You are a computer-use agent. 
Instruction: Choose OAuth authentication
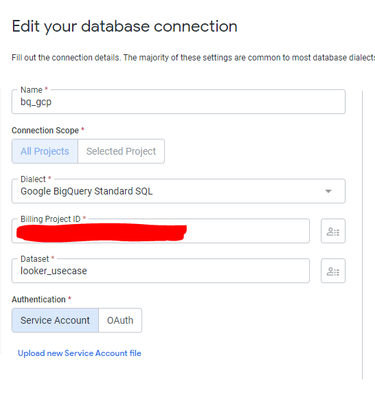(x=120, y=320)
